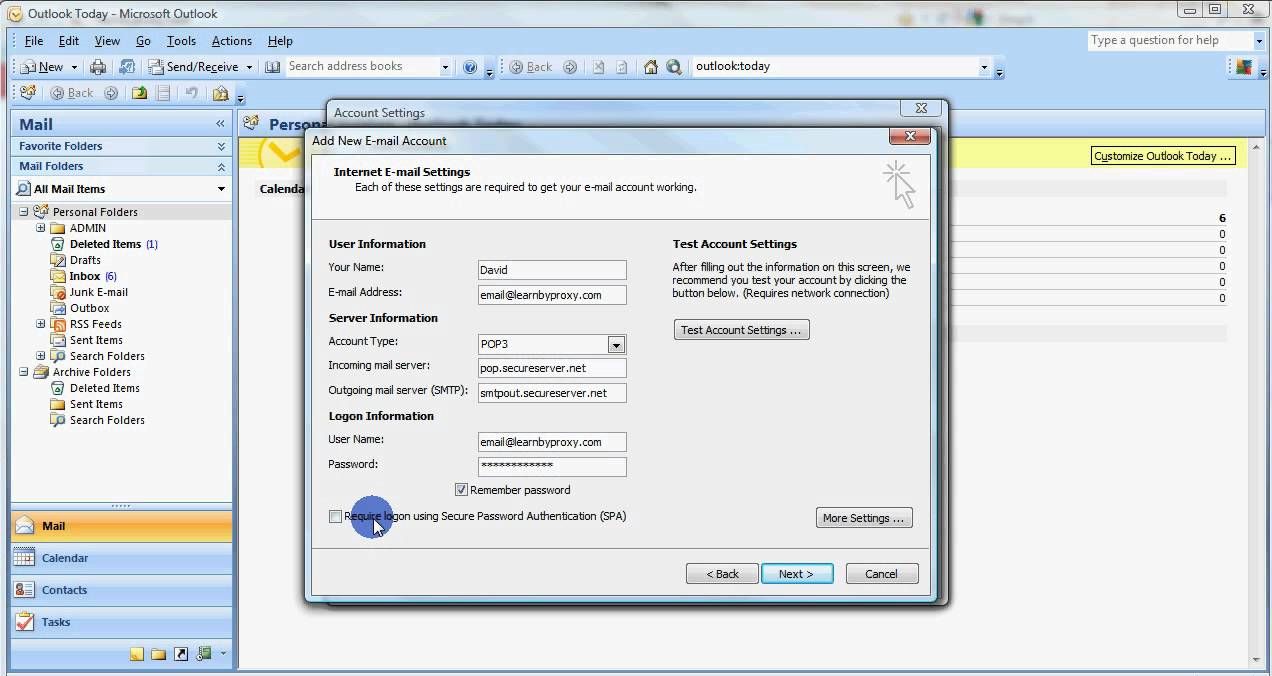Viewport: 1272px width, 676px height.
Task: Click the Incoming mail server field
Action: [x=552, y=368]
